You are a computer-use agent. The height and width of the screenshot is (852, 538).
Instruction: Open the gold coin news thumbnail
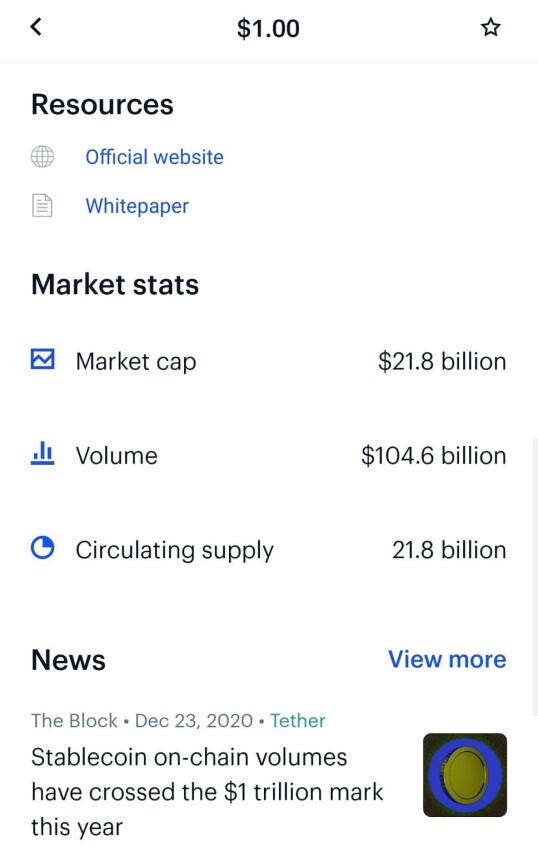tap(465, 775)
